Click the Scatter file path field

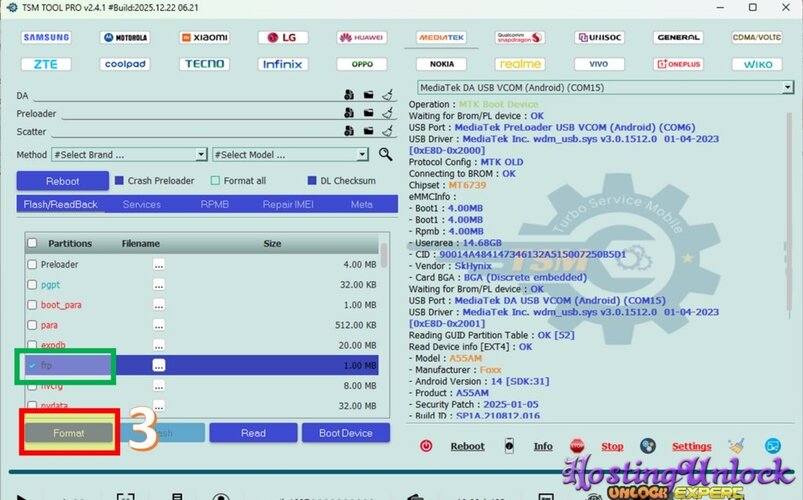[x=197, y=131]
